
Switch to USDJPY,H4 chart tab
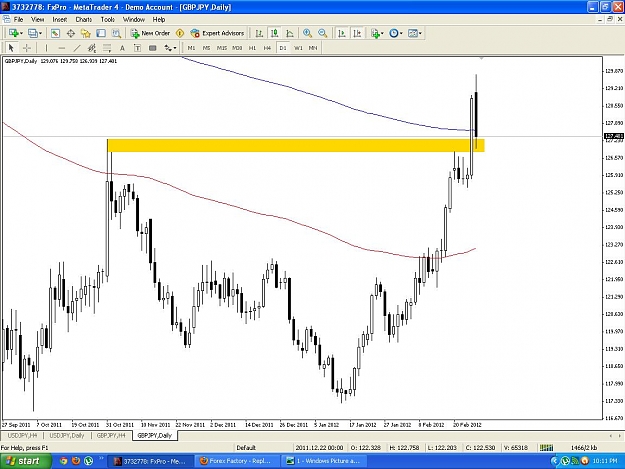pos(22,436)
